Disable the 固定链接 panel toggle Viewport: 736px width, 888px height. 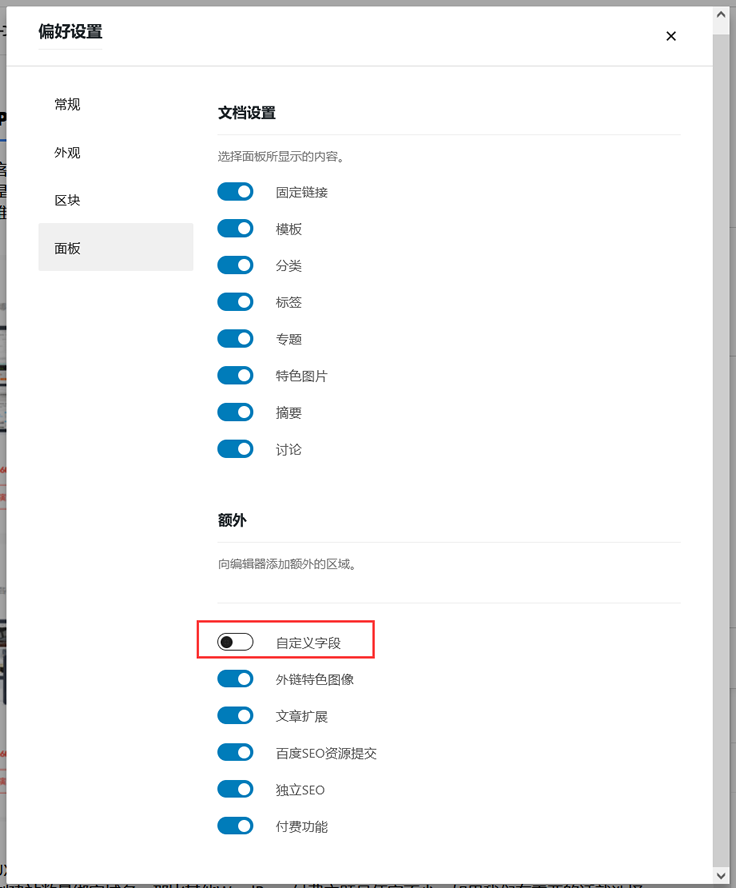pyautogui.click(x=235, y=192)
